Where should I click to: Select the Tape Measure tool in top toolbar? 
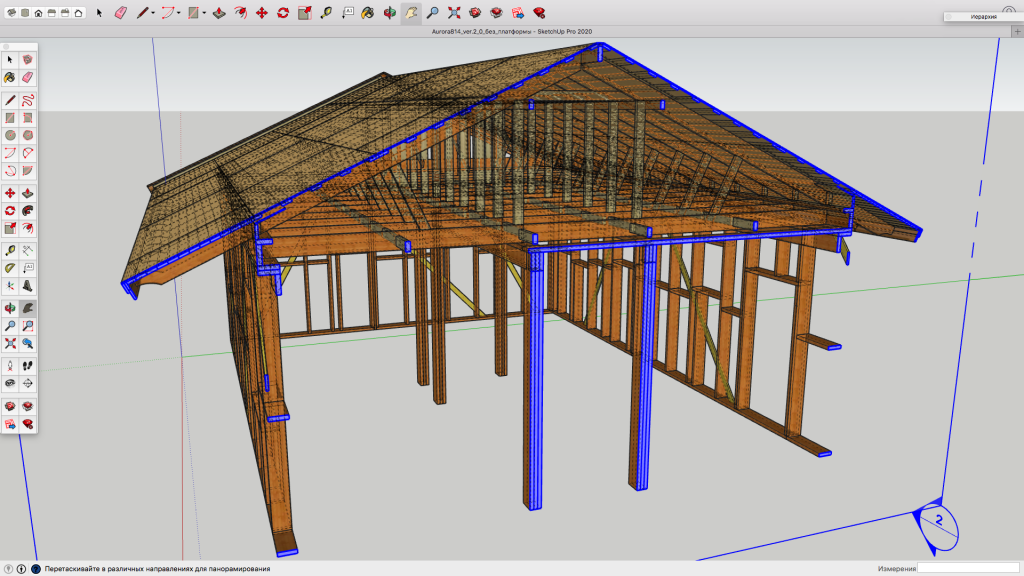[326, 13]
